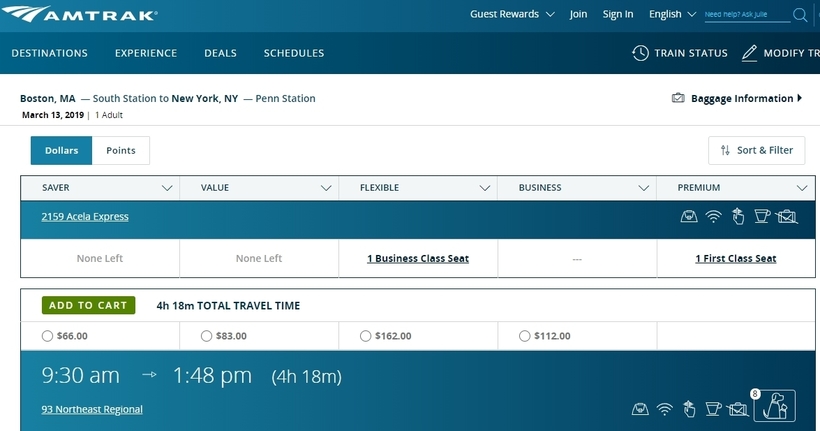Click the Amtrak logo
Image resolution: width=820 pixels, height=431 pixels.
79,14
